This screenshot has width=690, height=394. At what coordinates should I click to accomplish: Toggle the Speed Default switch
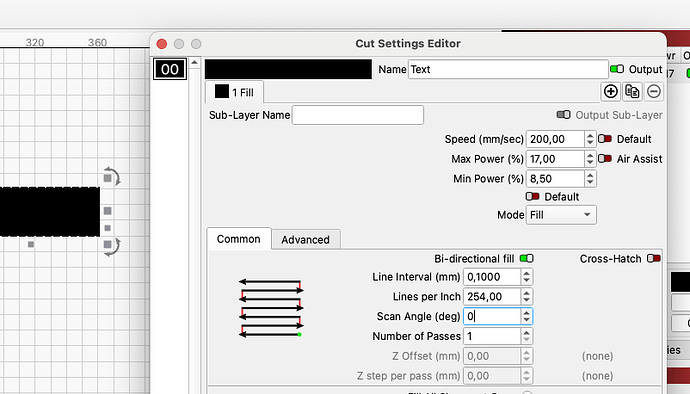click(605, 139)
